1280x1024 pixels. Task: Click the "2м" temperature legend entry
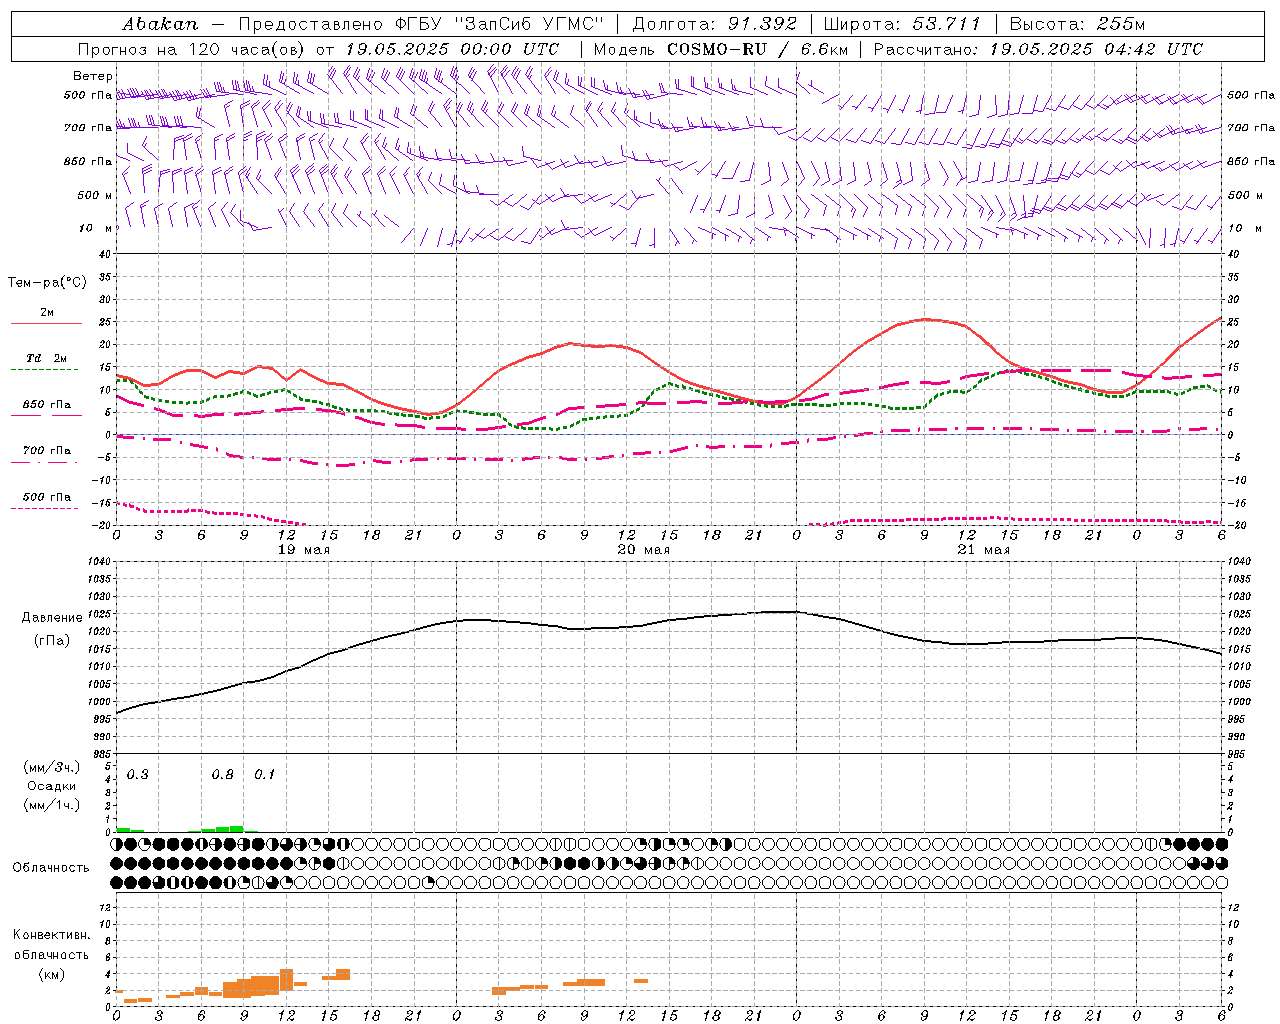(46, 313)
